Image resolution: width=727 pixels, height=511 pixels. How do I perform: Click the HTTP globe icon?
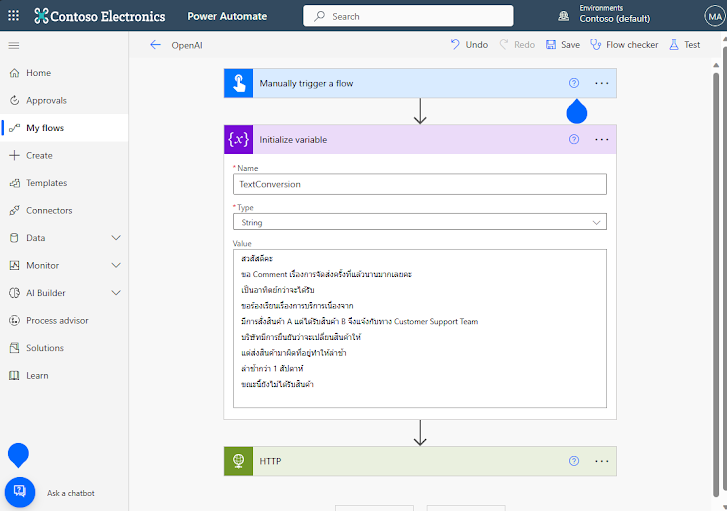238,461
